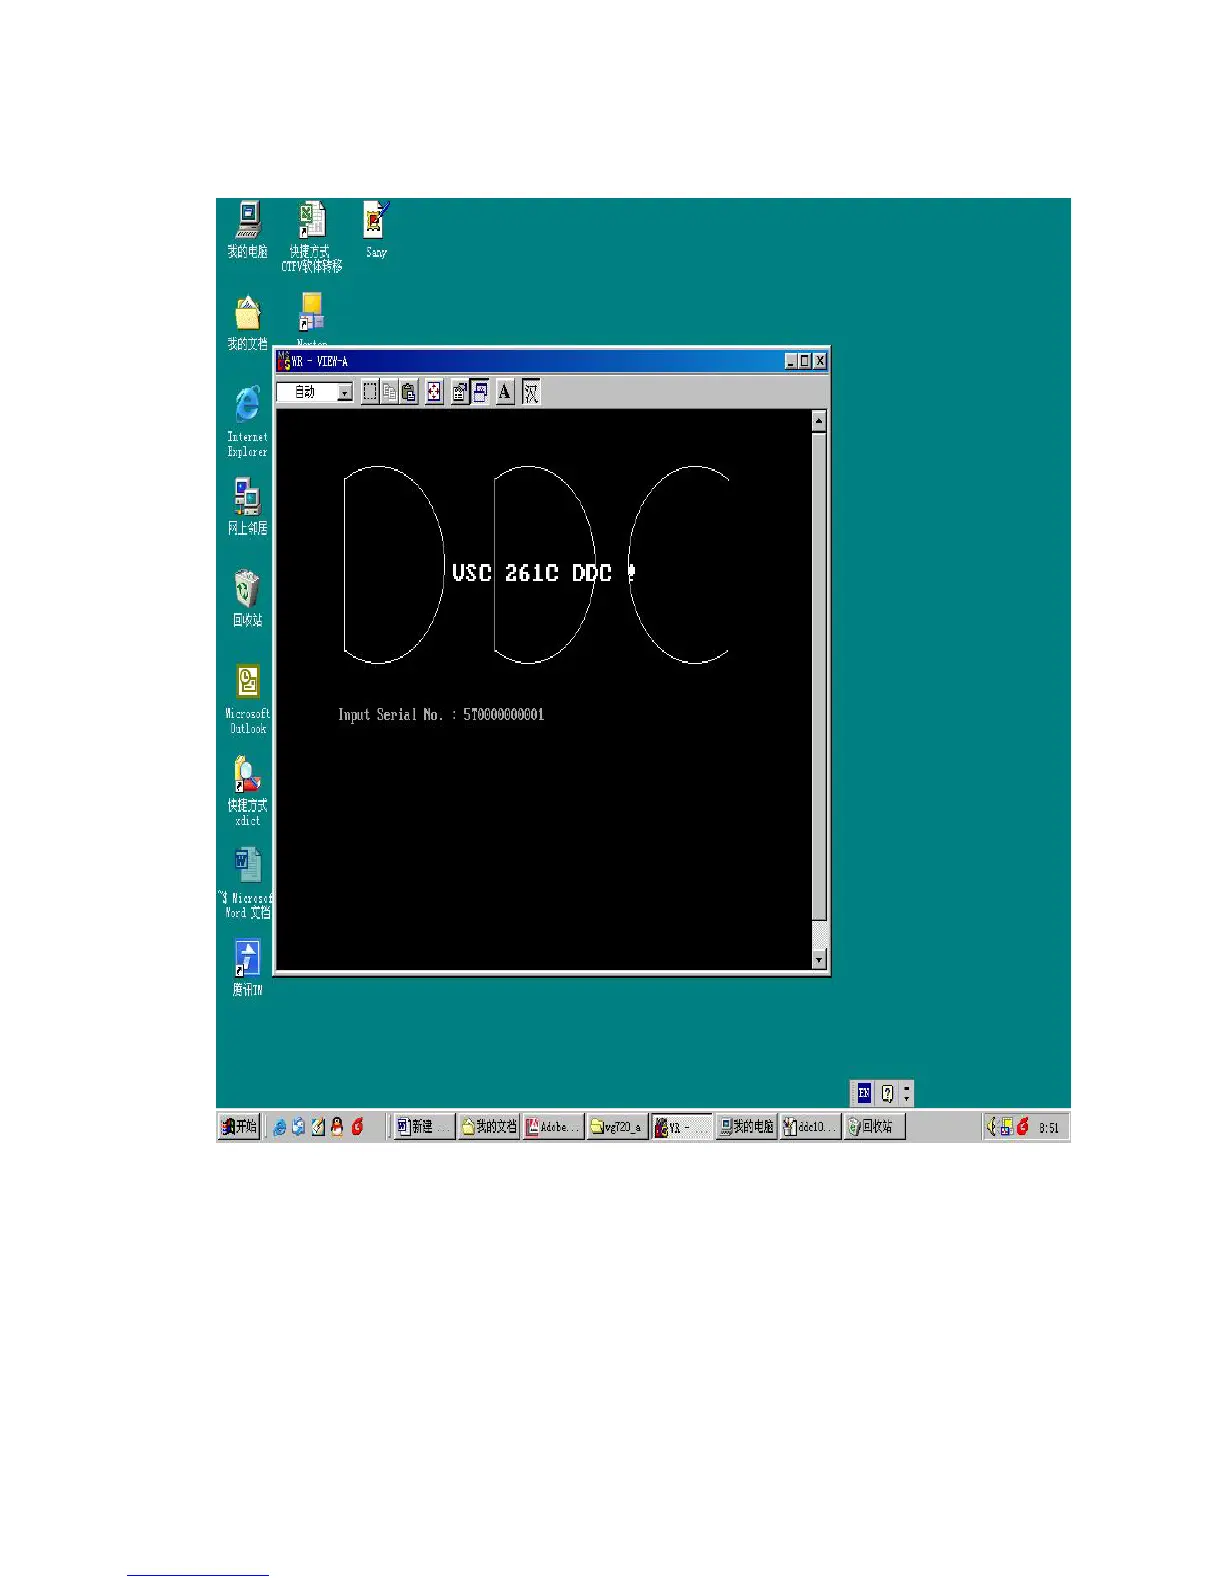Minimize the WR - VIEW-A window
Image resolution: width=1224 pixels, height=1584 pixels.
(791, 361)
